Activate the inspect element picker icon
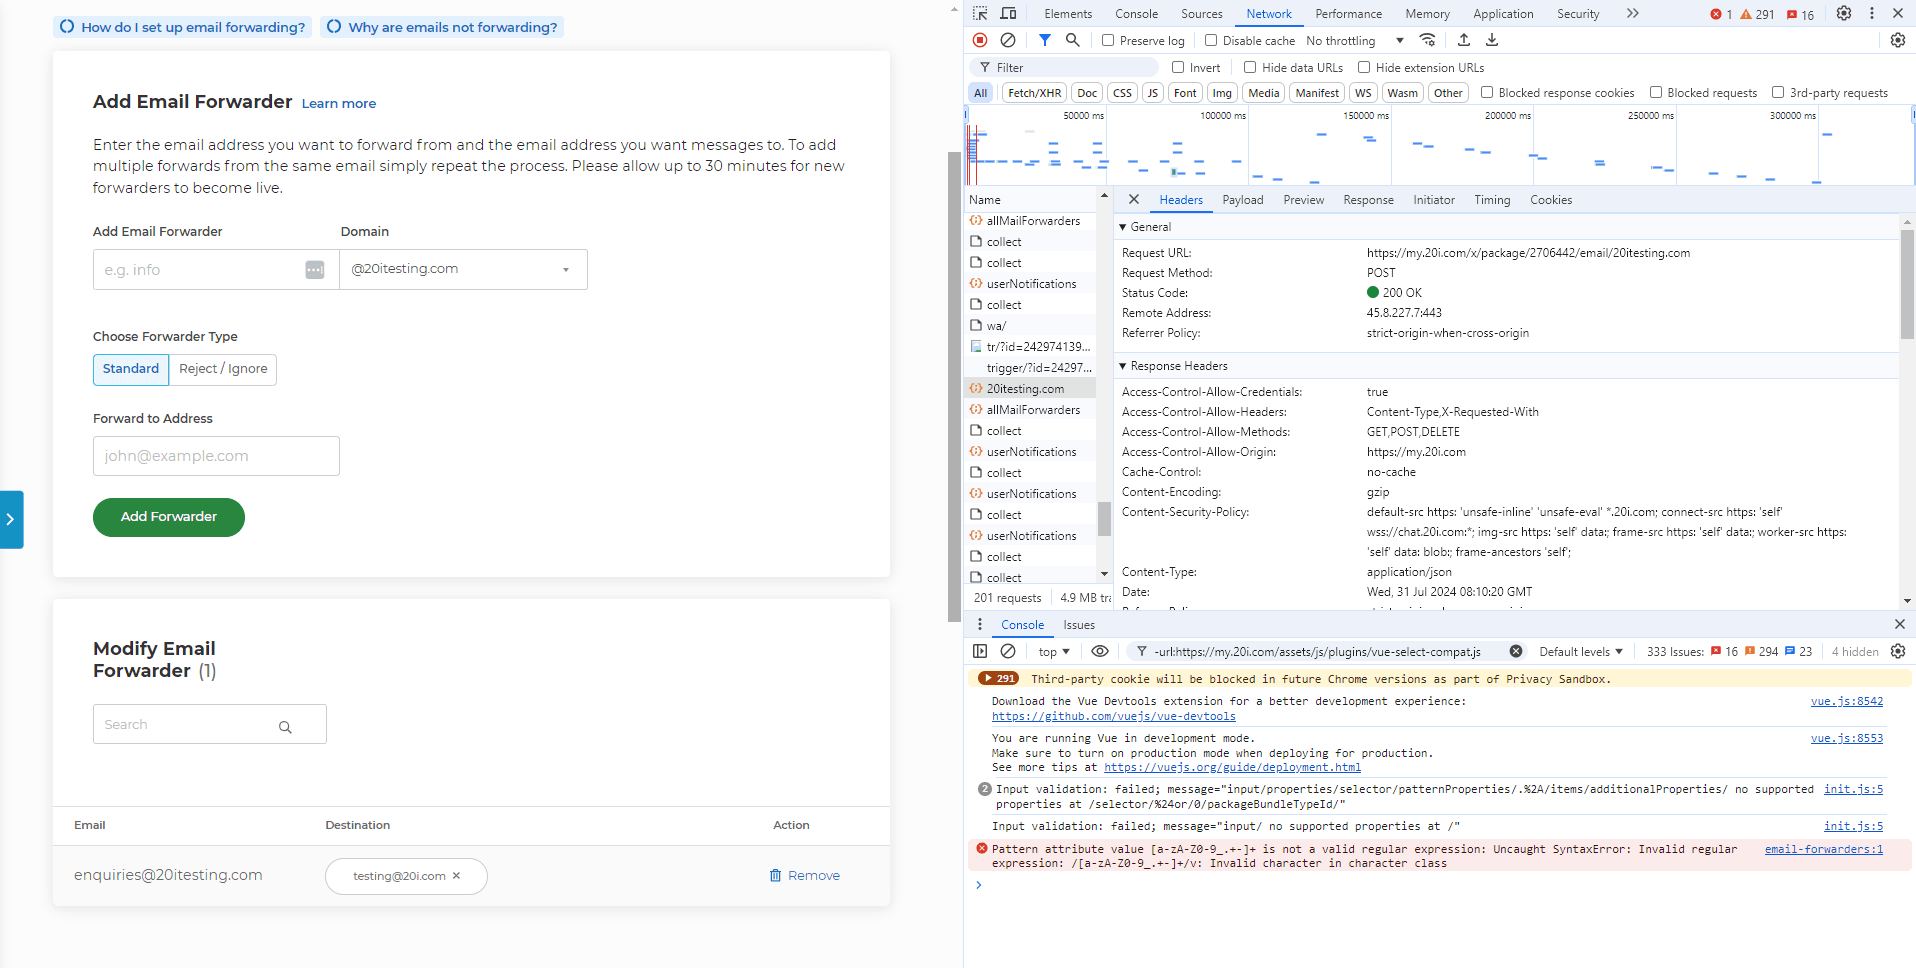Screen dimensions: 1916x968 point(980,13)
